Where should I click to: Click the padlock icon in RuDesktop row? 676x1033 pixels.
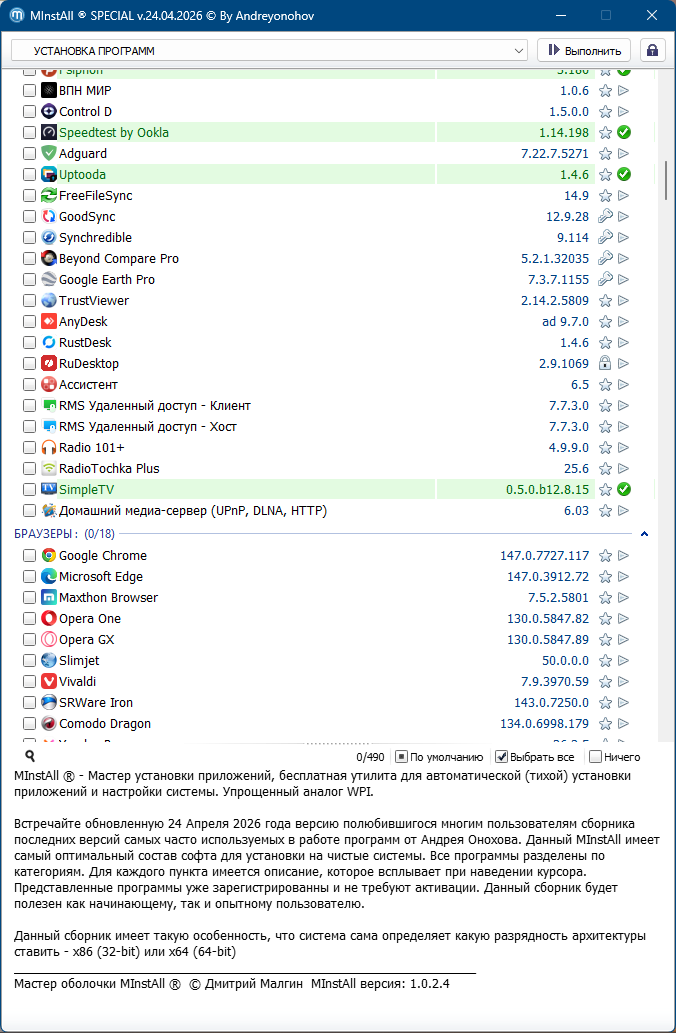pyautogui.click(x=605, y=364)
